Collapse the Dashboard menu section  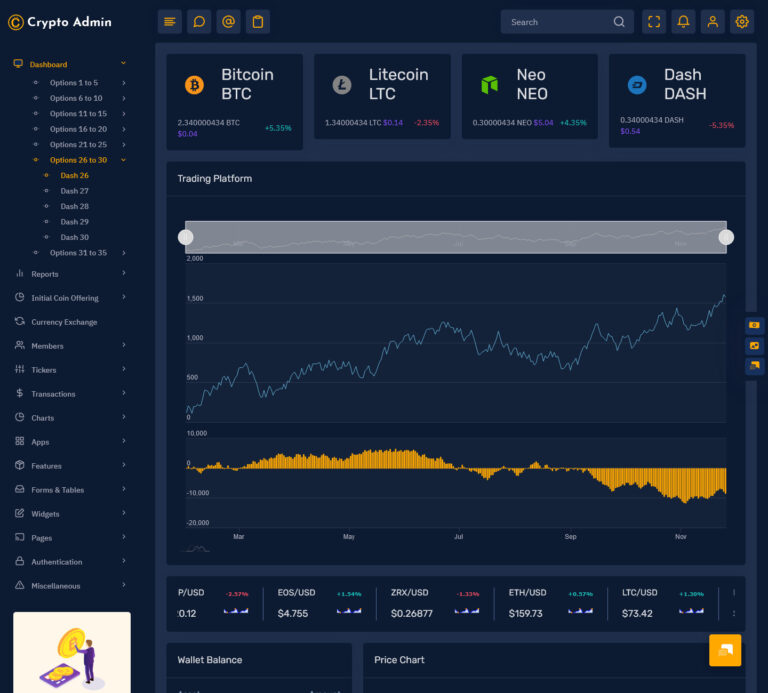tap(70, 64)
